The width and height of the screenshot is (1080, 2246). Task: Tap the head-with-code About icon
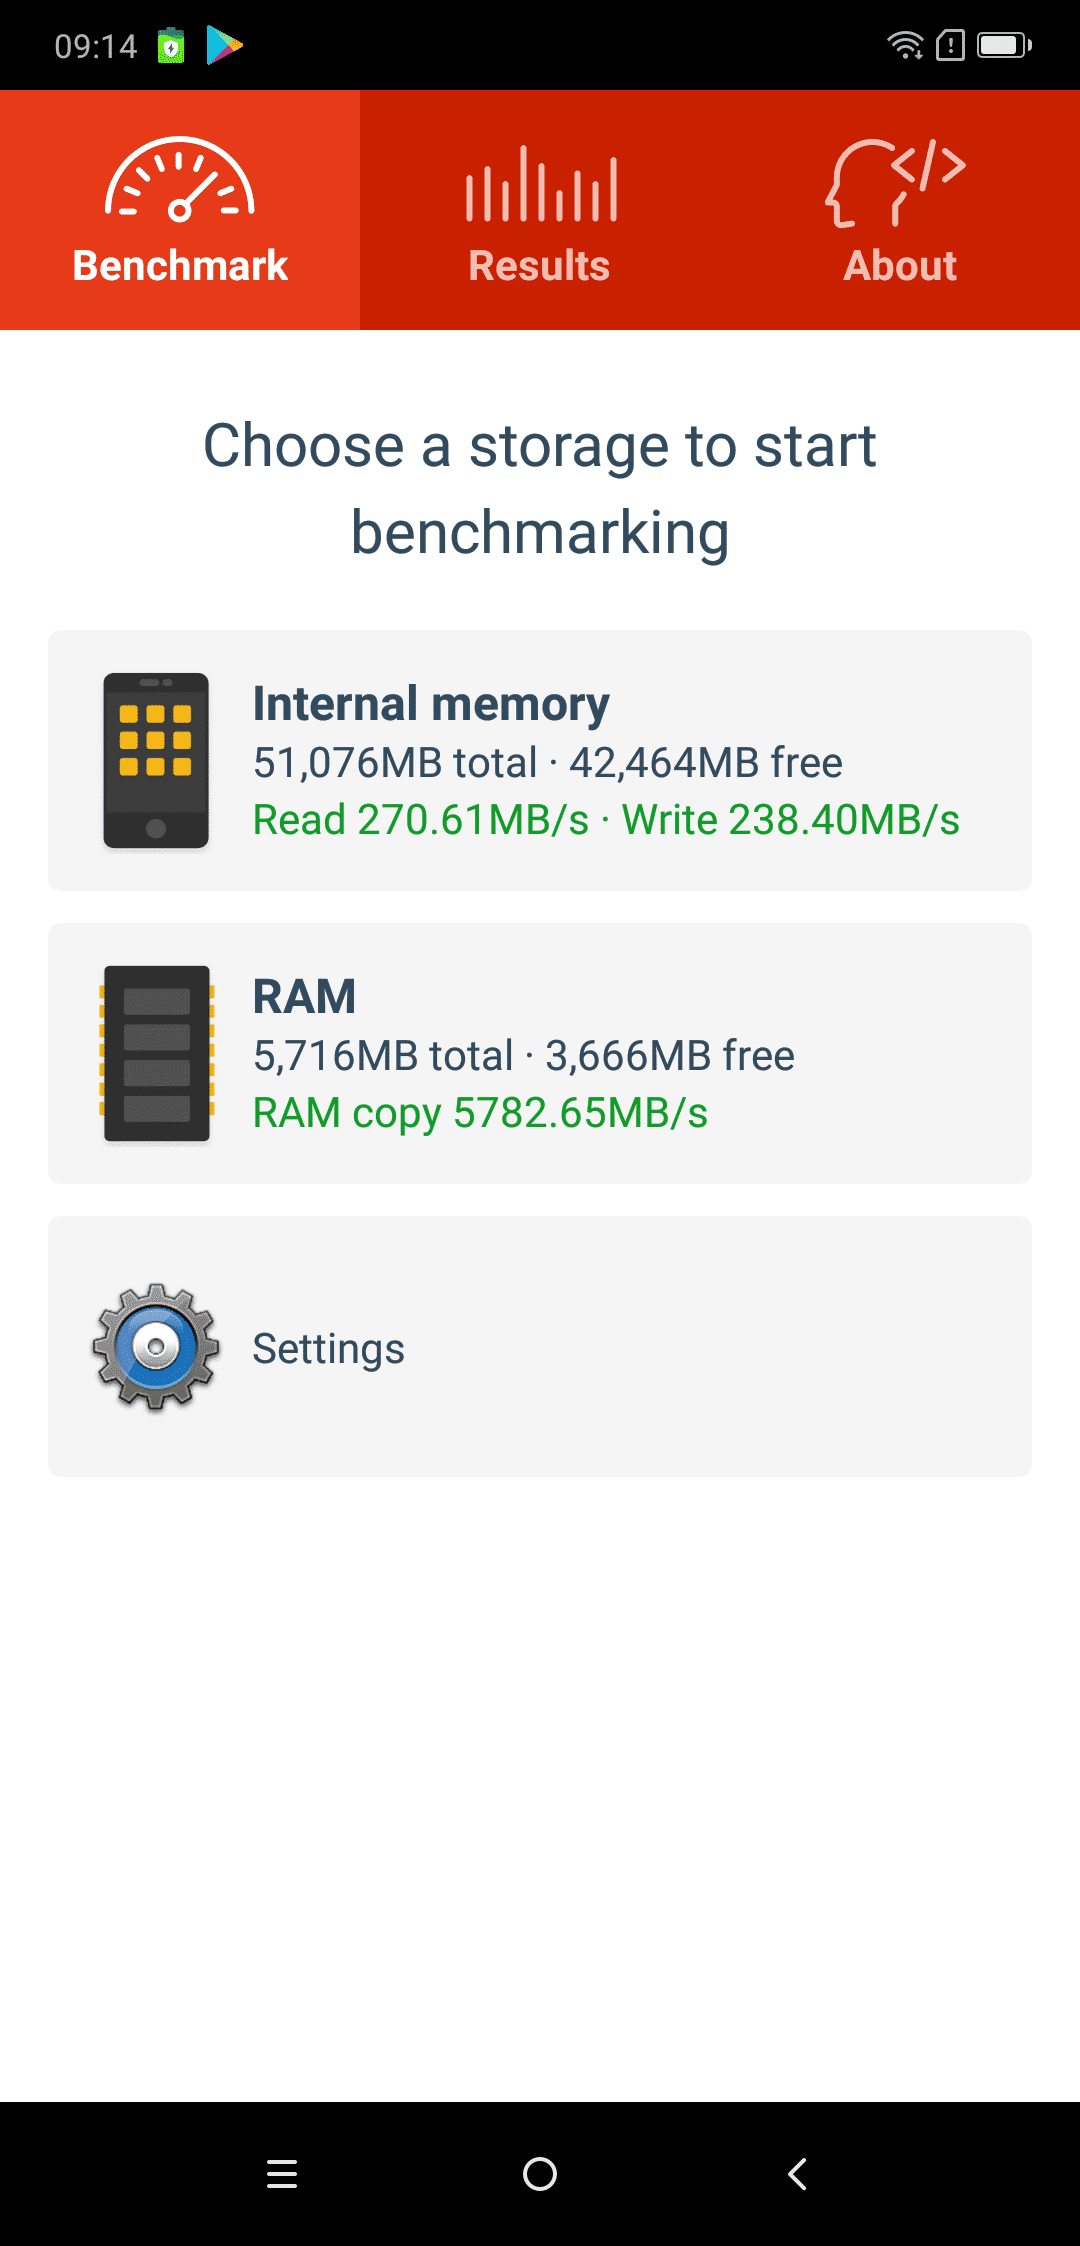(895, 183)
